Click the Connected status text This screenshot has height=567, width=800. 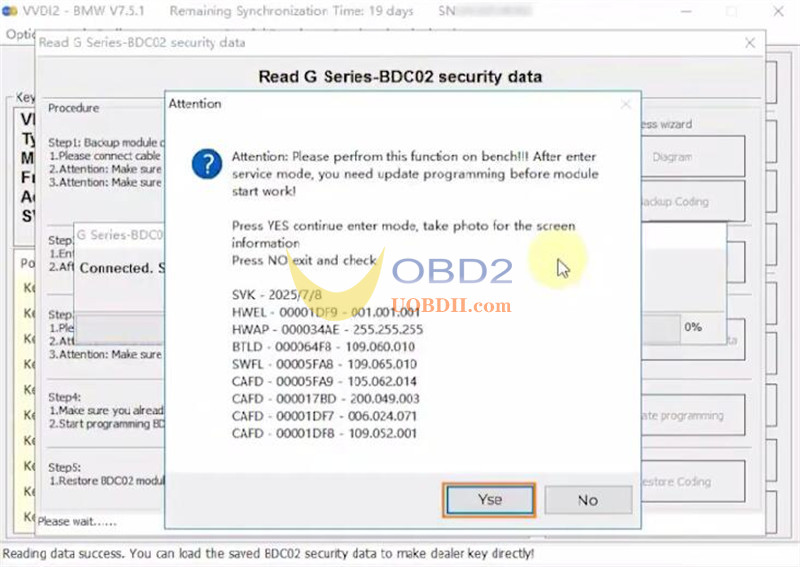click(x=122, y=268)
